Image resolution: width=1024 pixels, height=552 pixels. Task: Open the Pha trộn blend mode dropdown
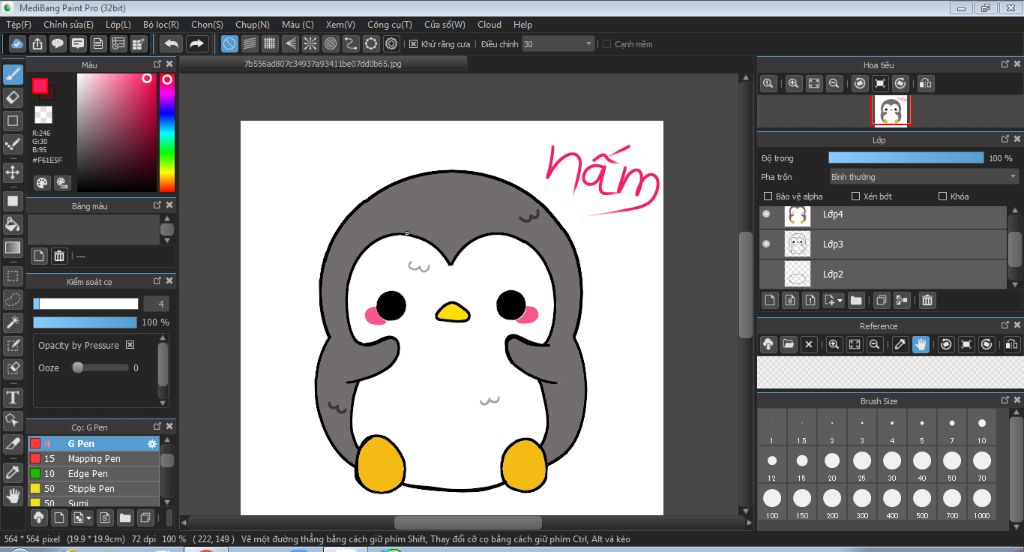pyautogui.click(x=923, y=177)
